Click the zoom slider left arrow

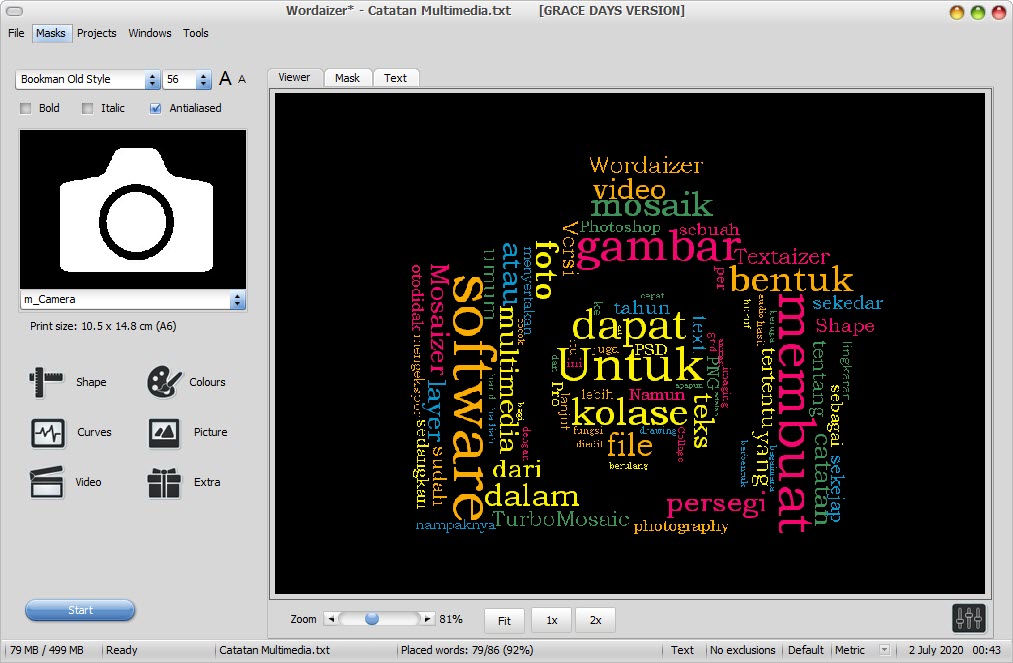(x=331, y=619)
